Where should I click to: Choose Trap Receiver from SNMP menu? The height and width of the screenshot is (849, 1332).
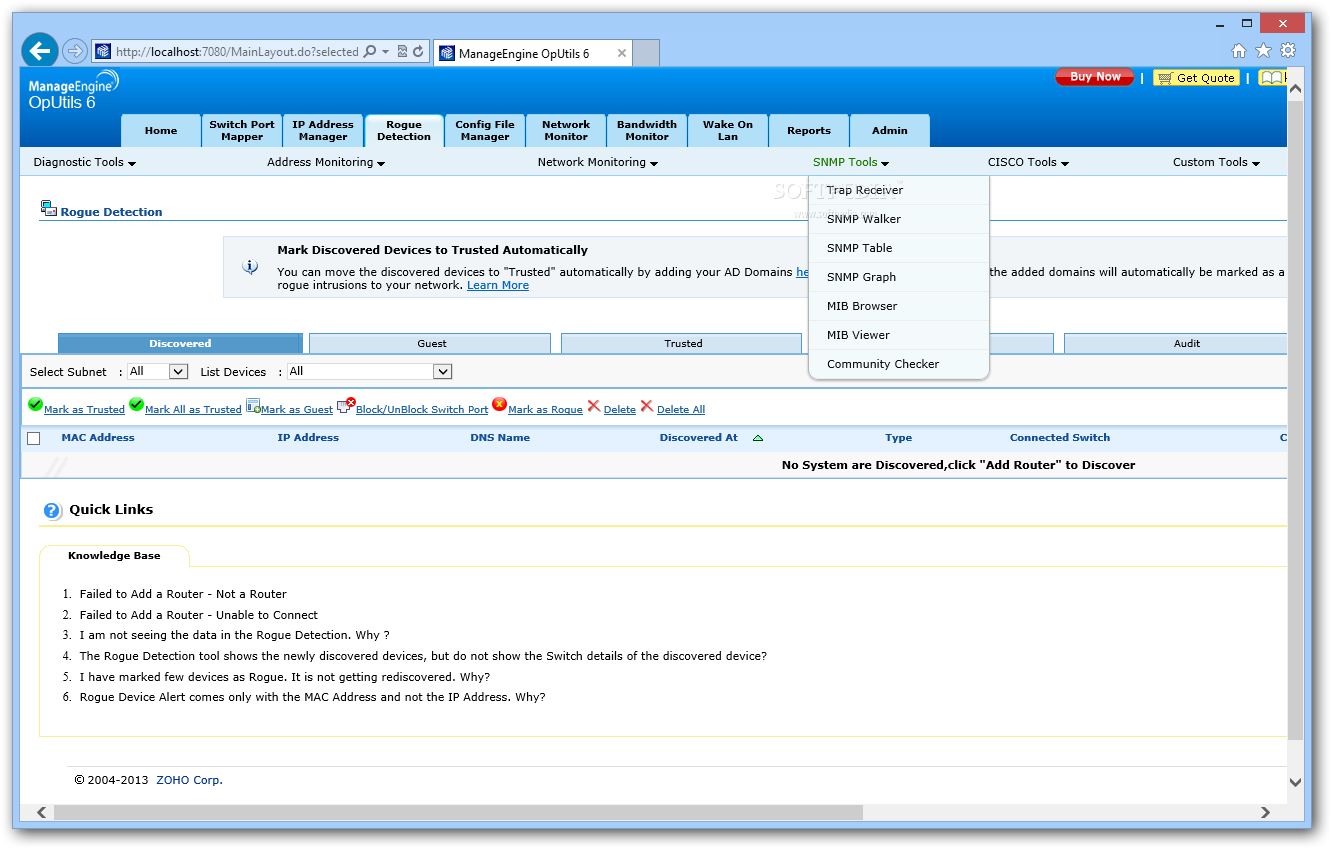coord(899,190)
